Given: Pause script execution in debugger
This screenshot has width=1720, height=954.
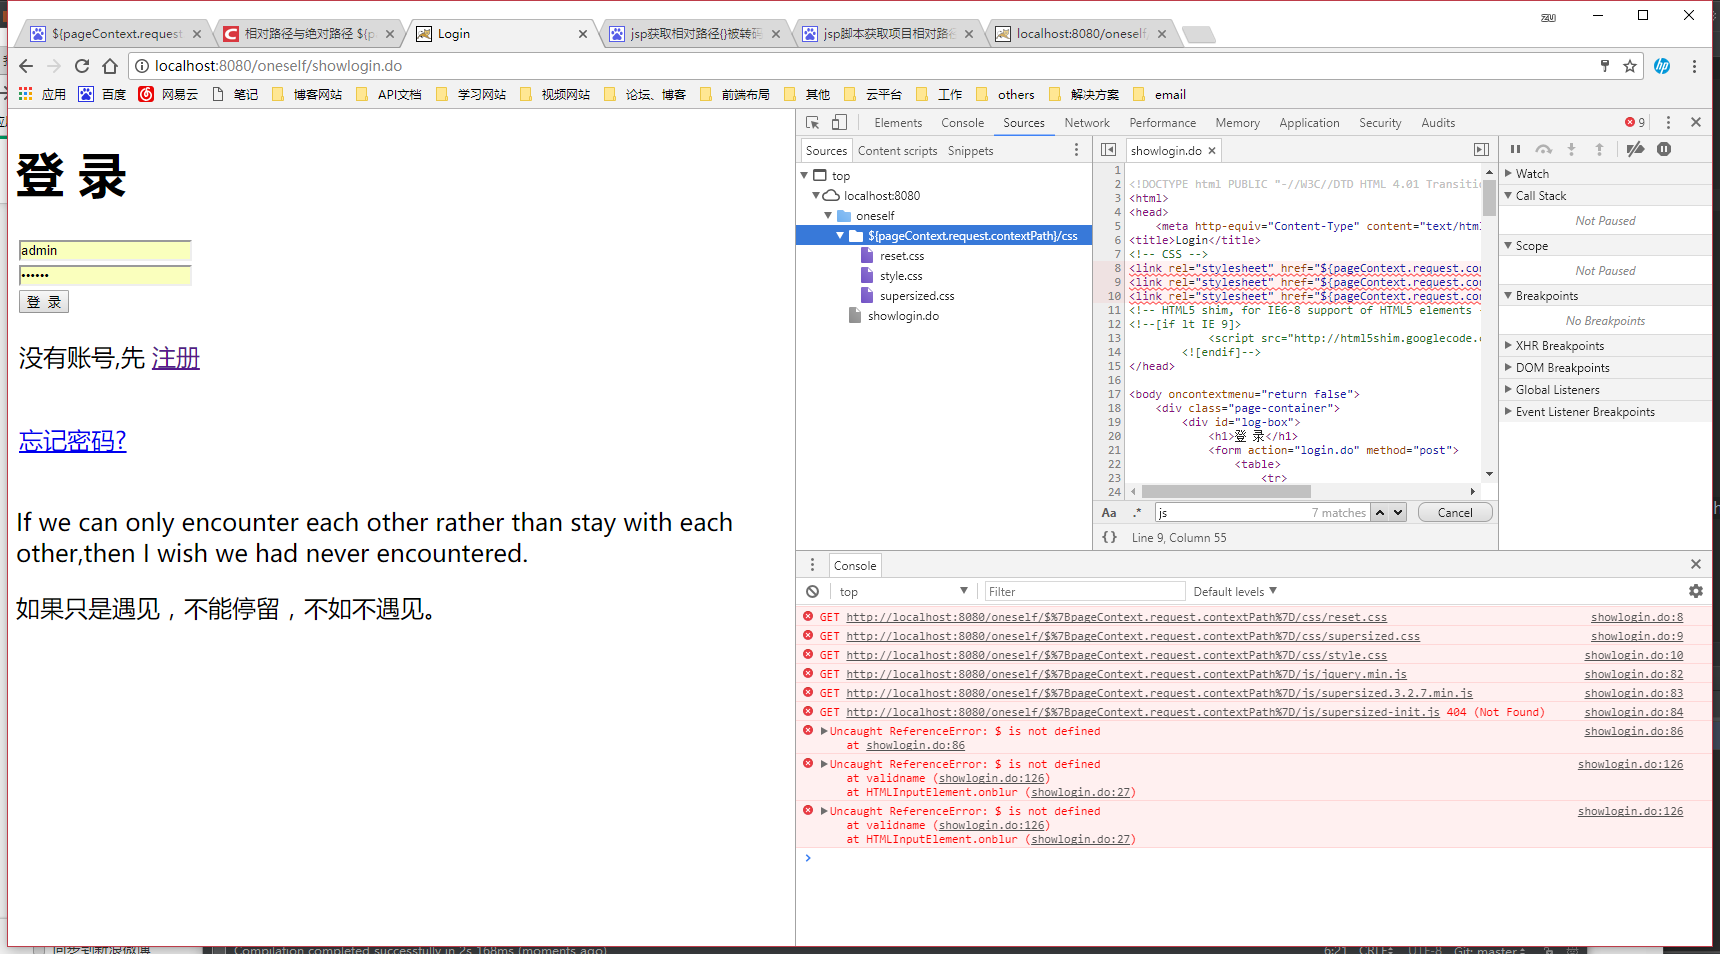Looking at the screenshot, I should tap(1515, 150).
